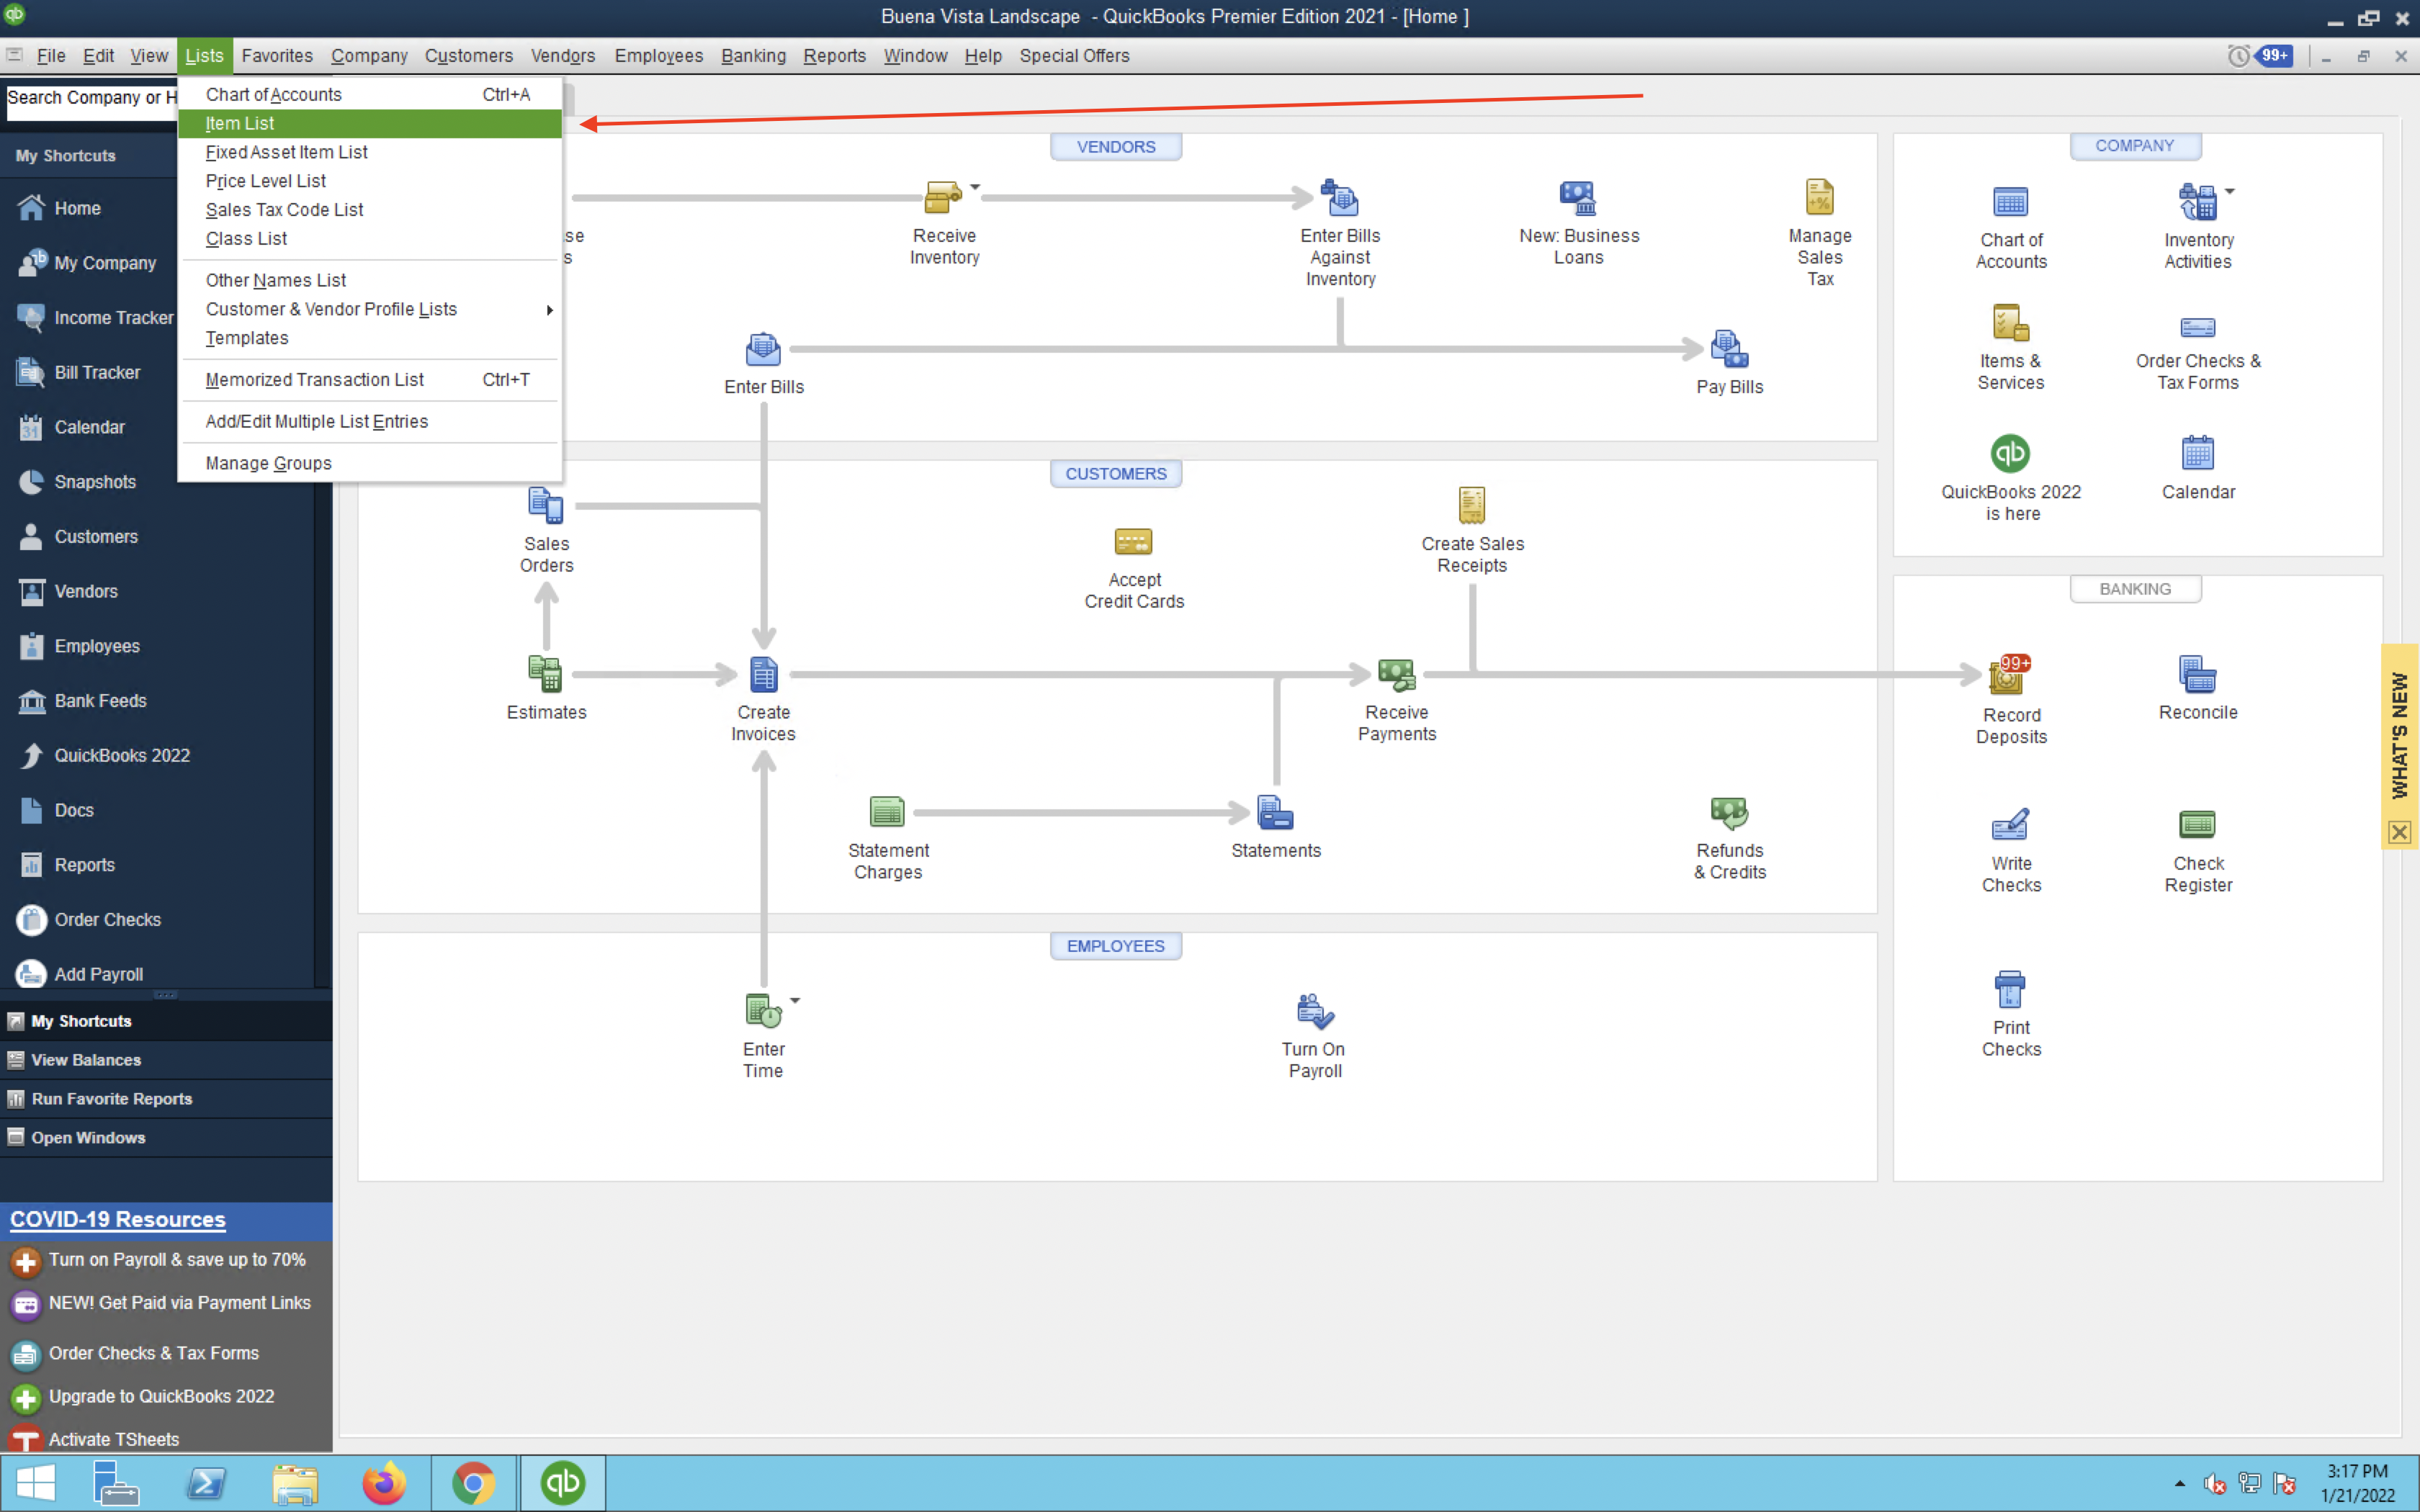This screenshot has width=2420, height=1512.
Task: Open Create Invoices icon
Action: [x=763, y=675]
